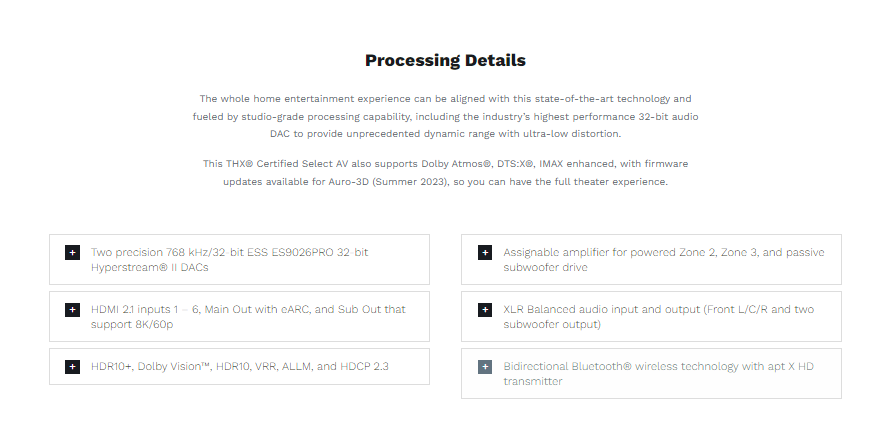Image resolution: width=878 pixels, height=430 pixels.
Task: Click the plus icon beside XLR Balanced audio
Action: (x=485, y=310)
